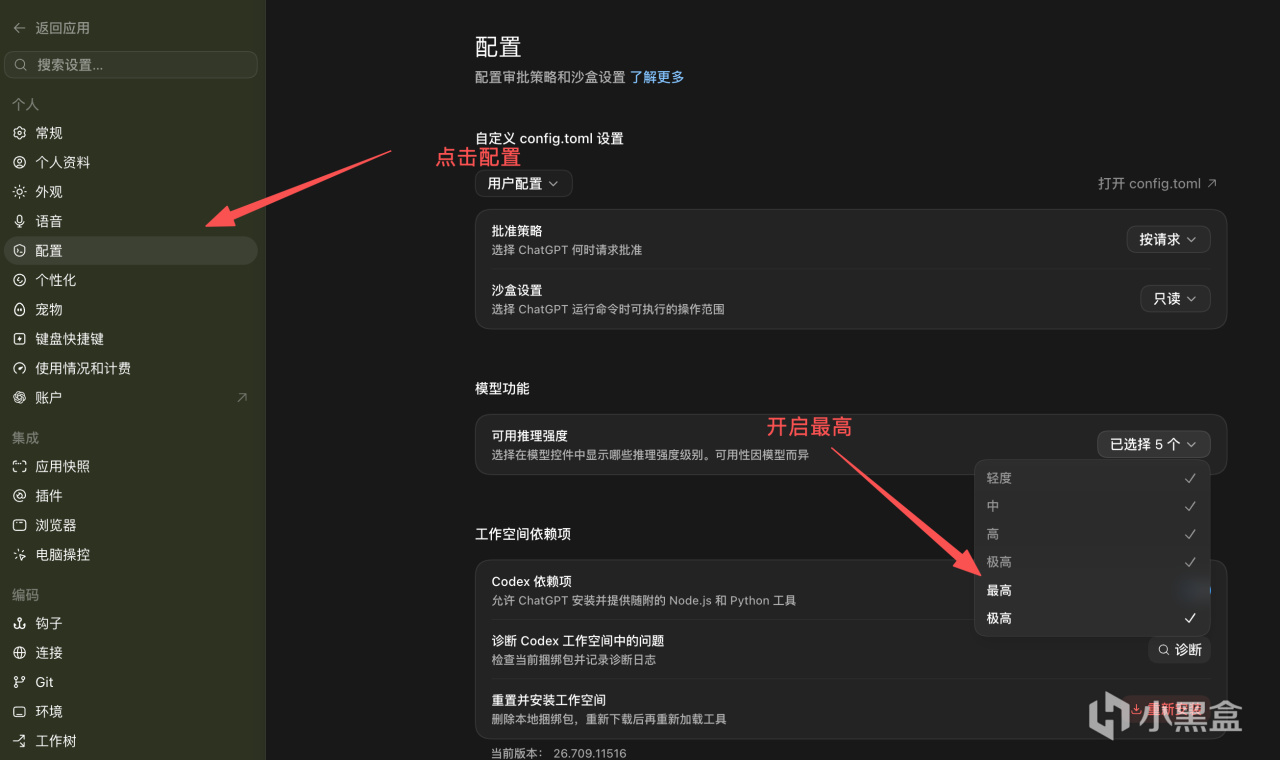Click the 诊断 Codex 工作空间中的问题 text
This screenshot has width=1280, height=760.
click(578, 641)
